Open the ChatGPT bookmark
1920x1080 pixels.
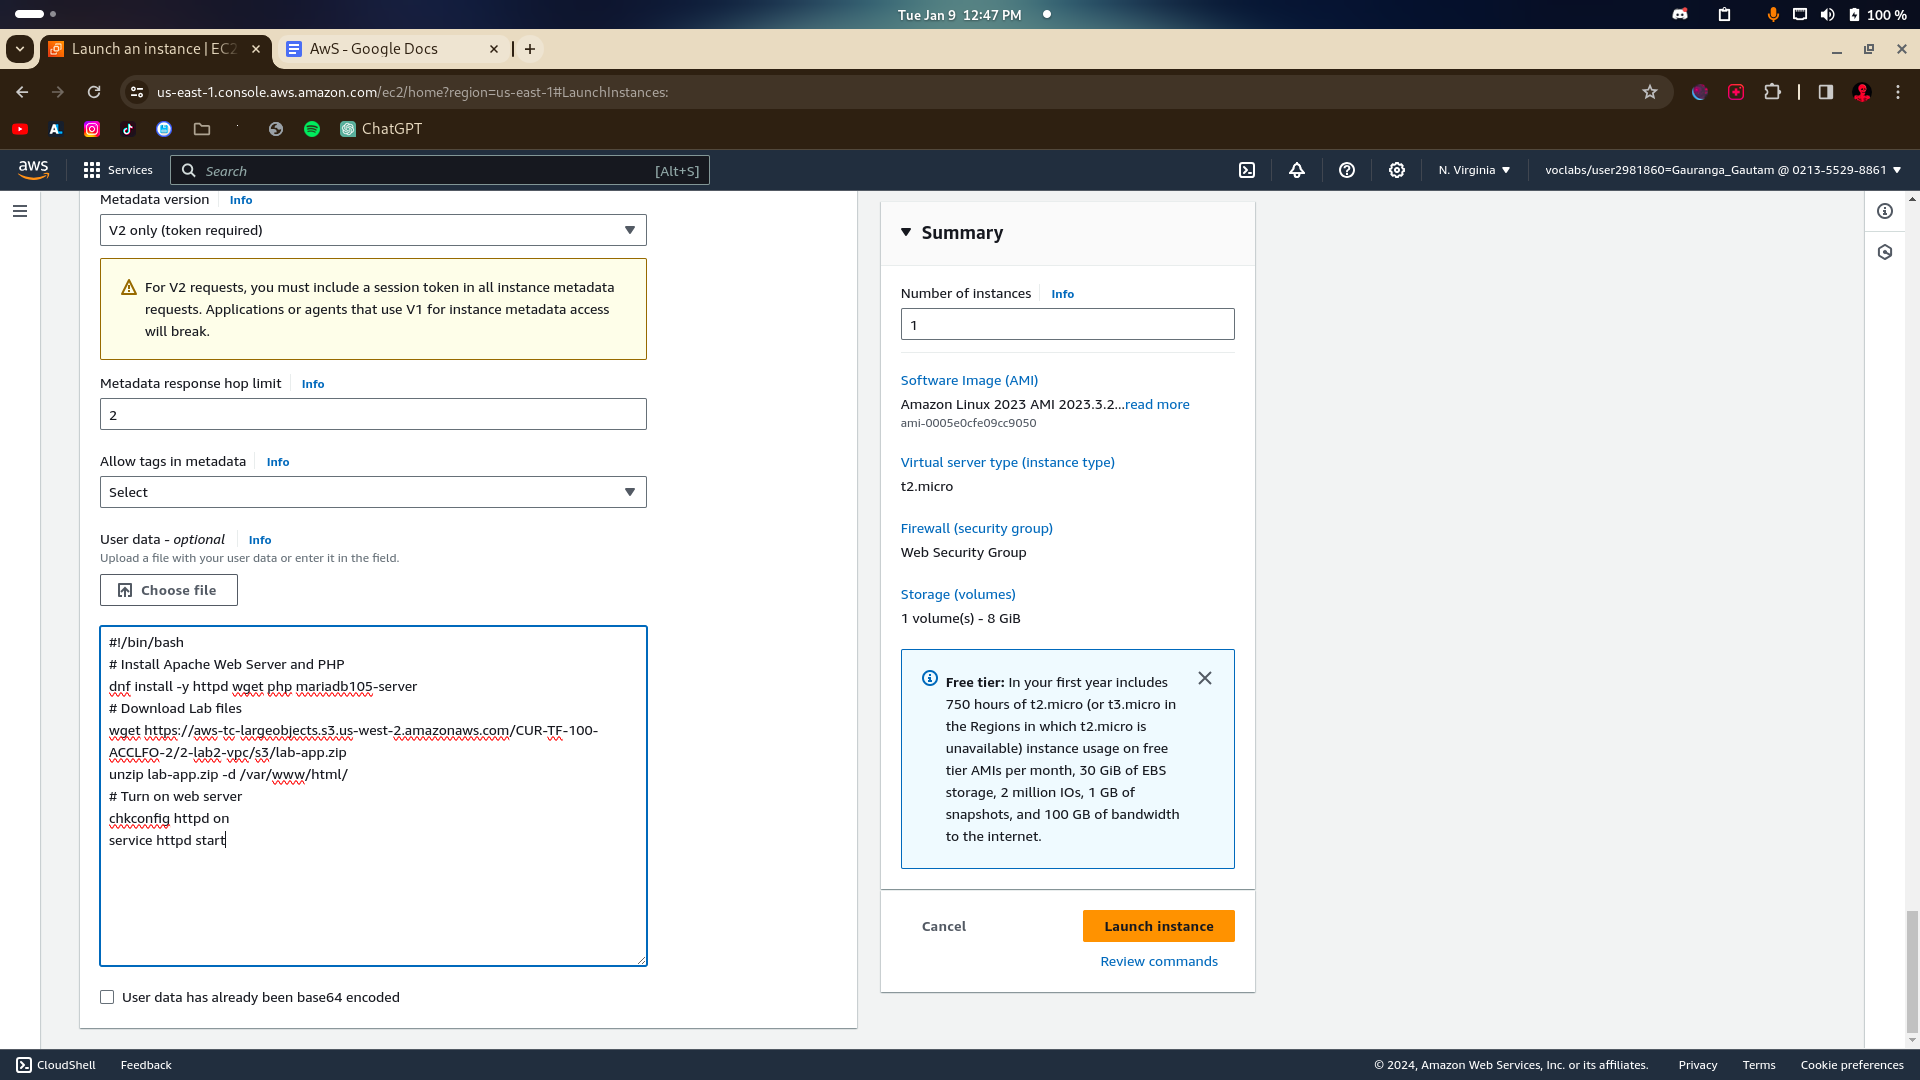pyautogui.click(x=381, y=129)
